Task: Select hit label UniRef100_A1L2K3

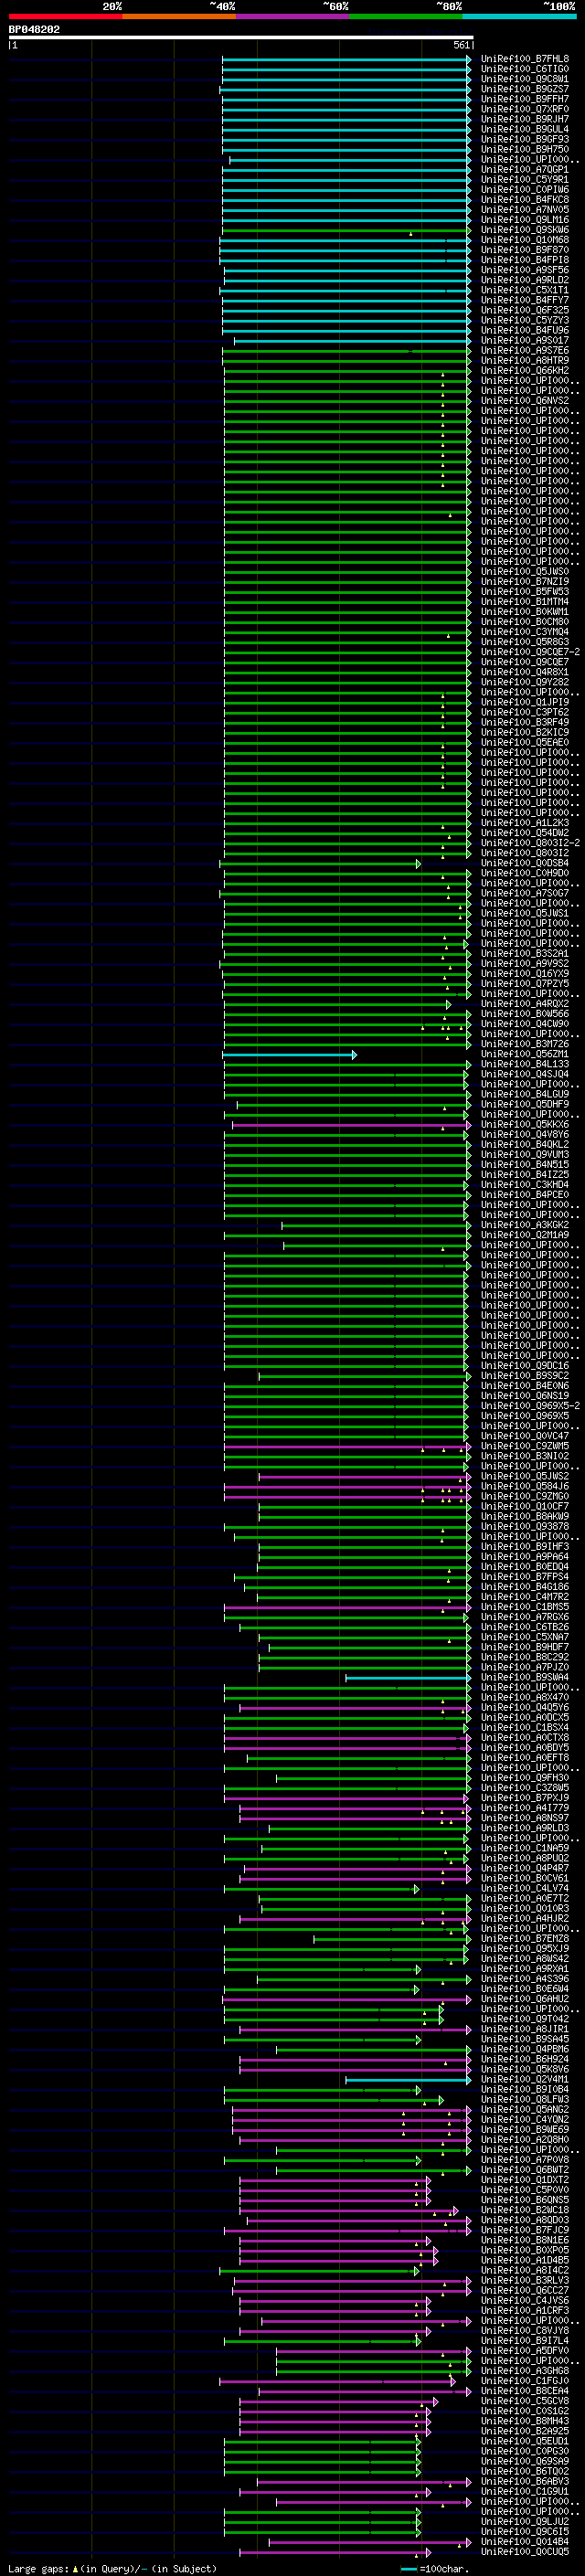Action: (525, 823)
